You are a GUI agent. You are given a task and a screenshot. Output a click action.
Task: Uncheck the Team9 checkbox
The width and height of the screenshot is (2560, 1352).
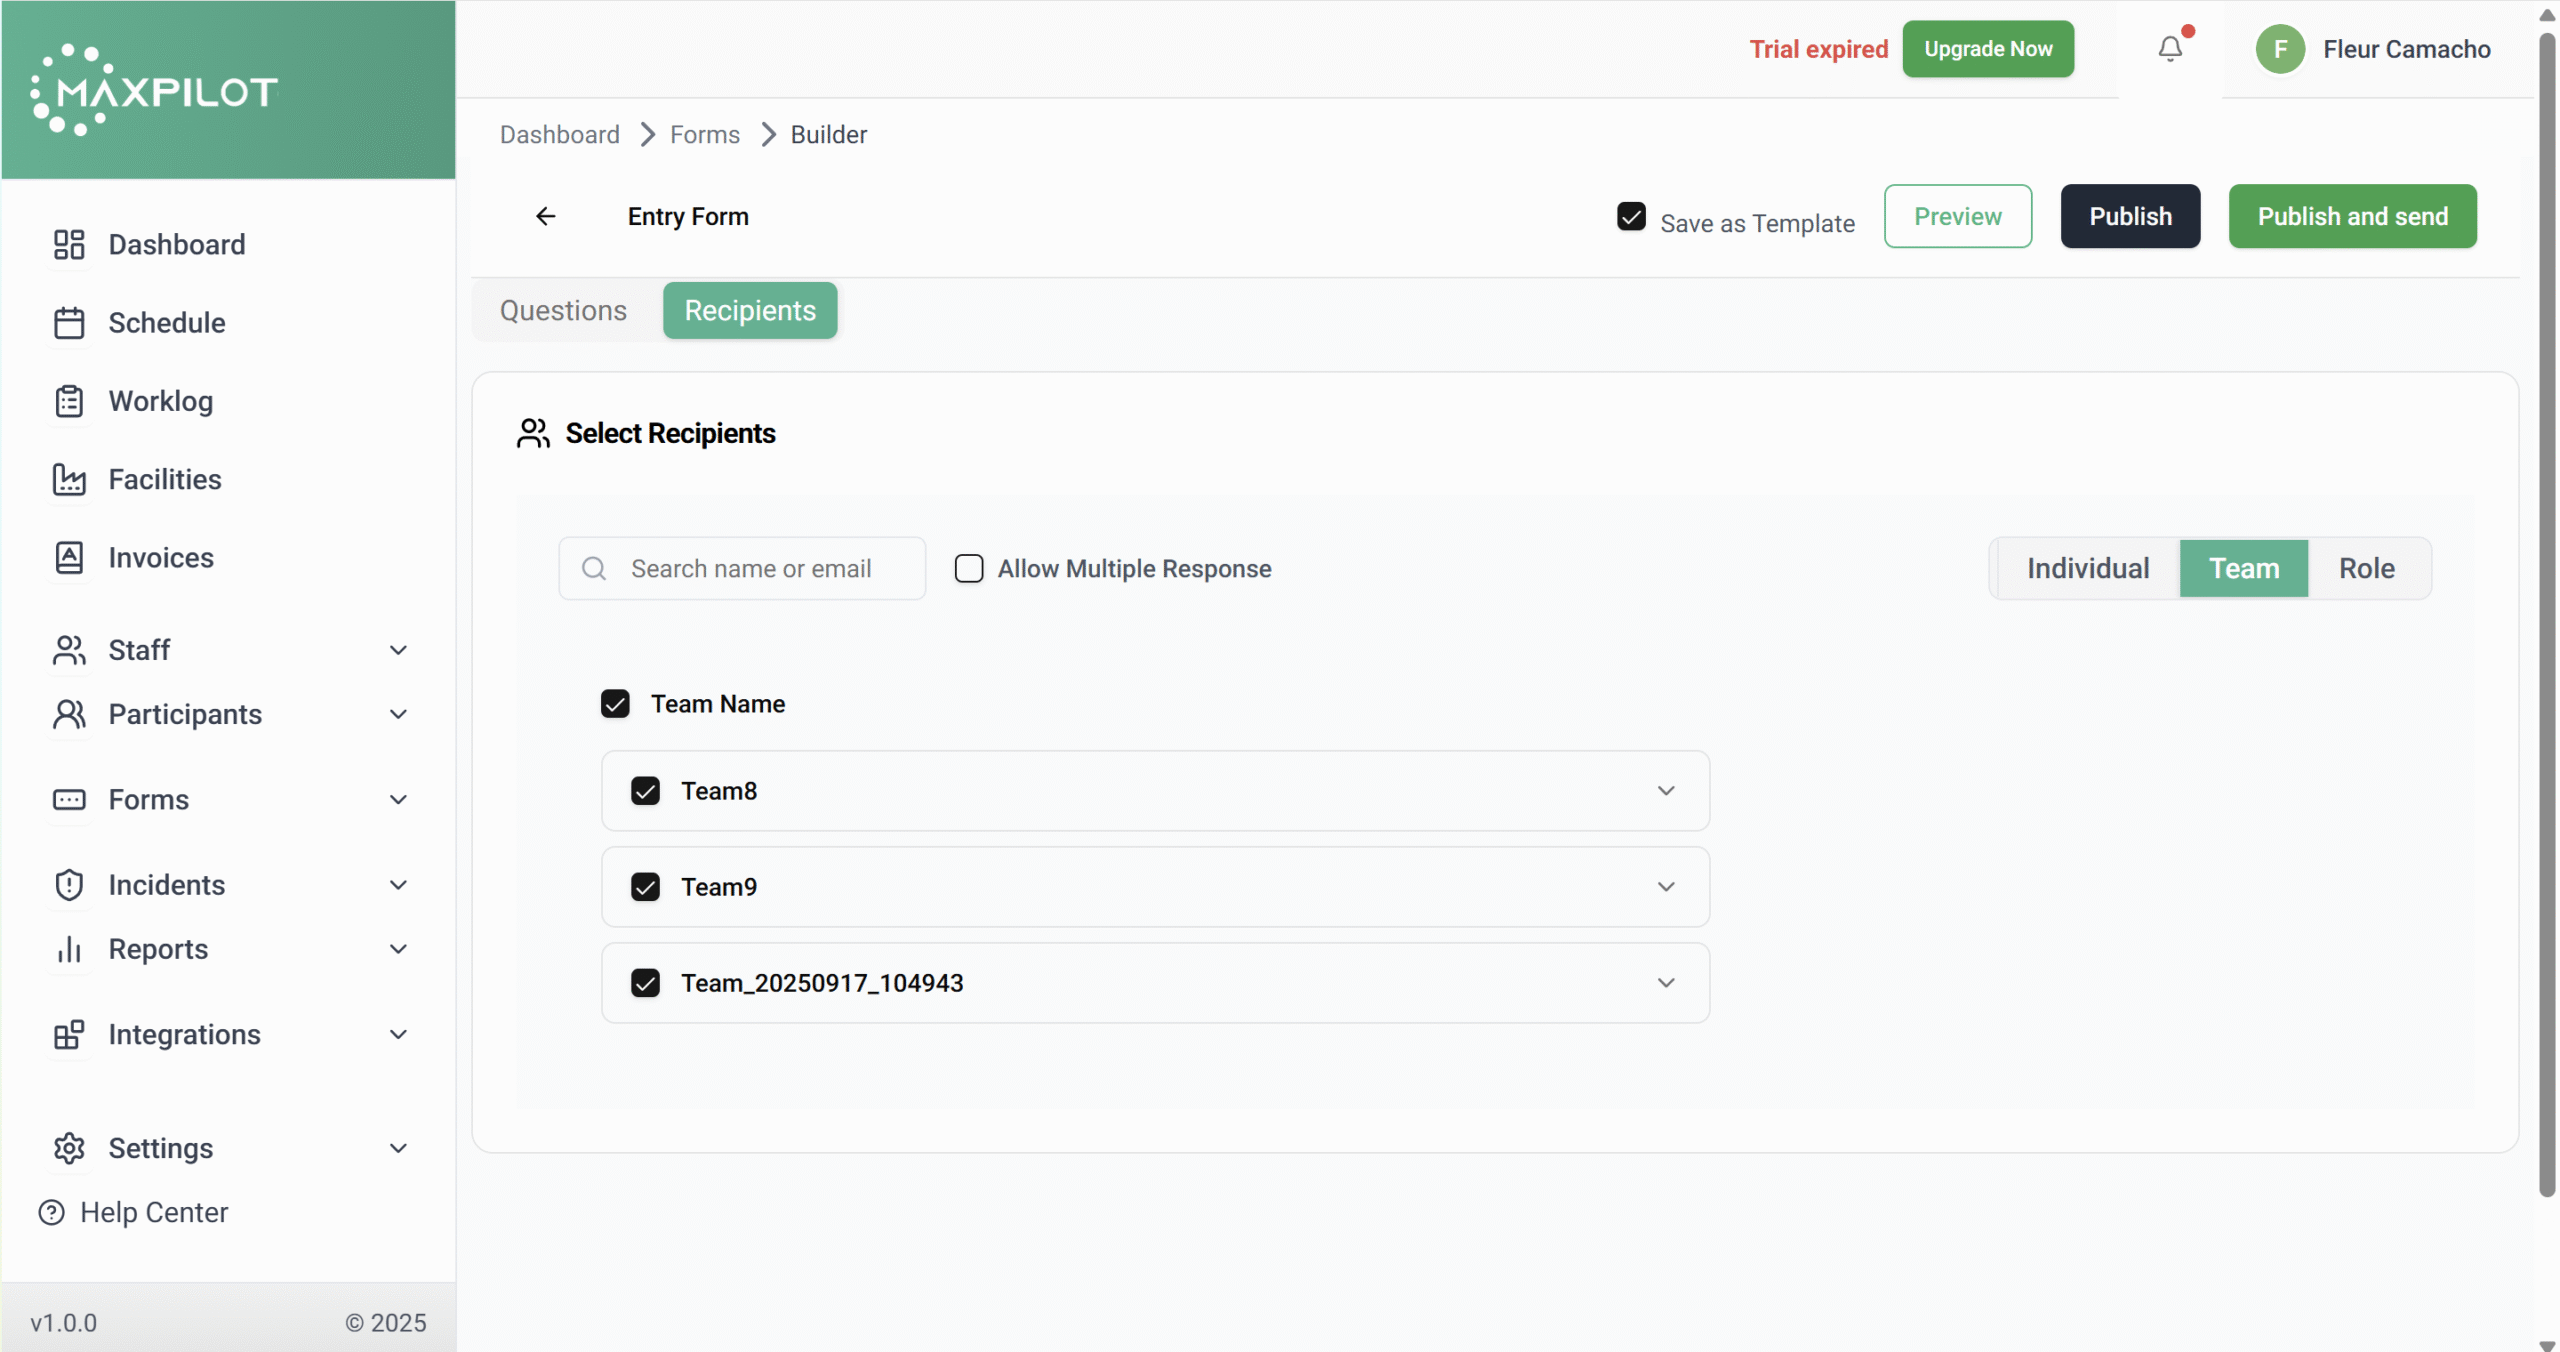(645, 887)
